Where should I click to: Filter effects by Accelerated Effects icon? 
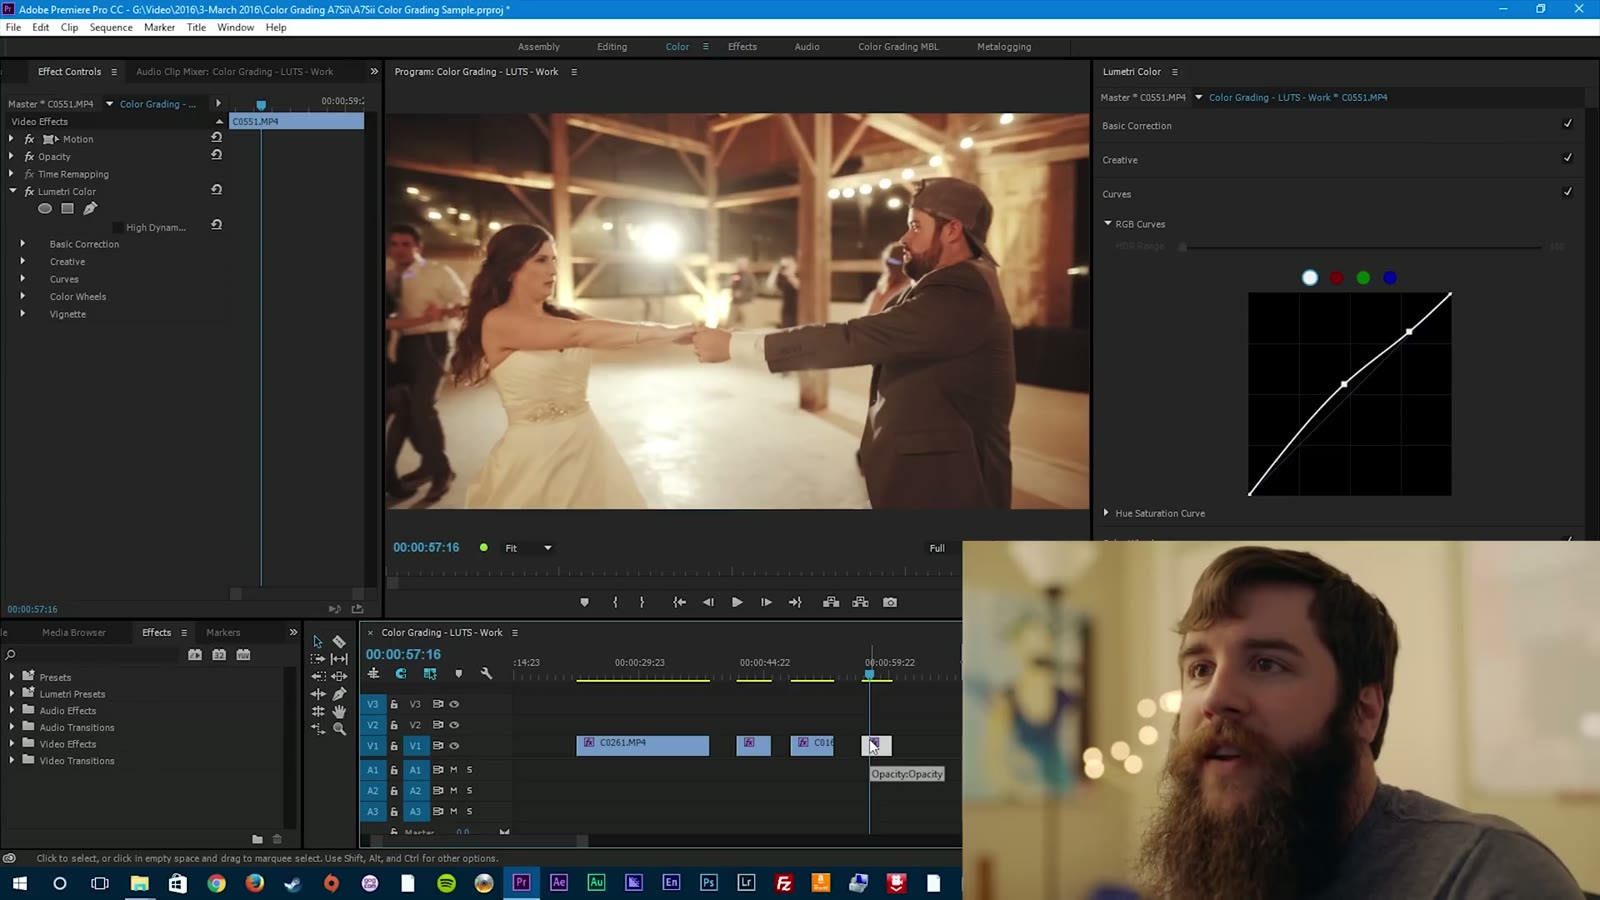pyautogui.click(x=195, y=655)
